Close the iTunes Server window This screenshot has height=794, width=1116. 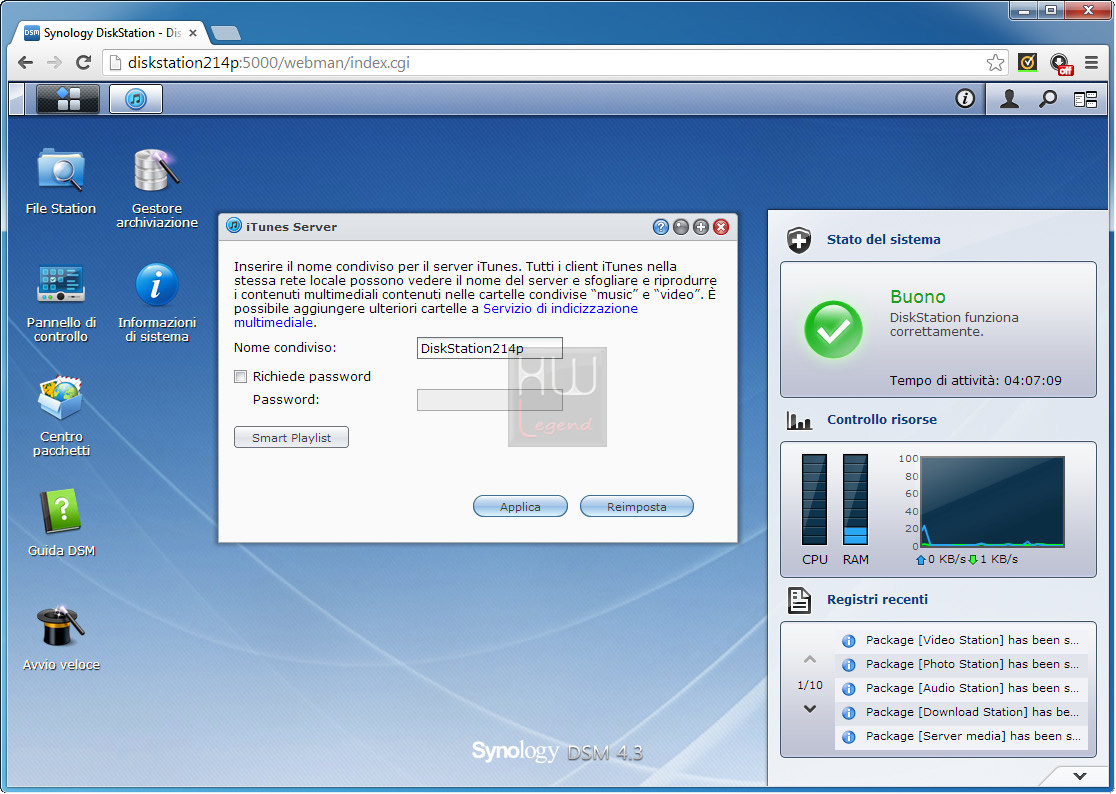[721, 227]
